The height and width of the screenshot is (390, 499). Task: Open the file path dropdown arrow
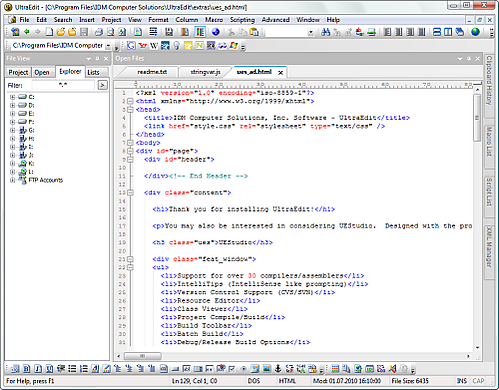point(108,46)
